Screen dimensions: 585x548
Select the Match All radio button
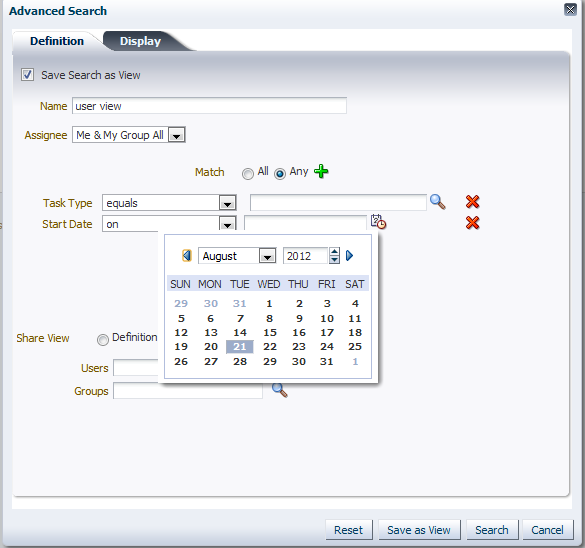tap(247, 174)
